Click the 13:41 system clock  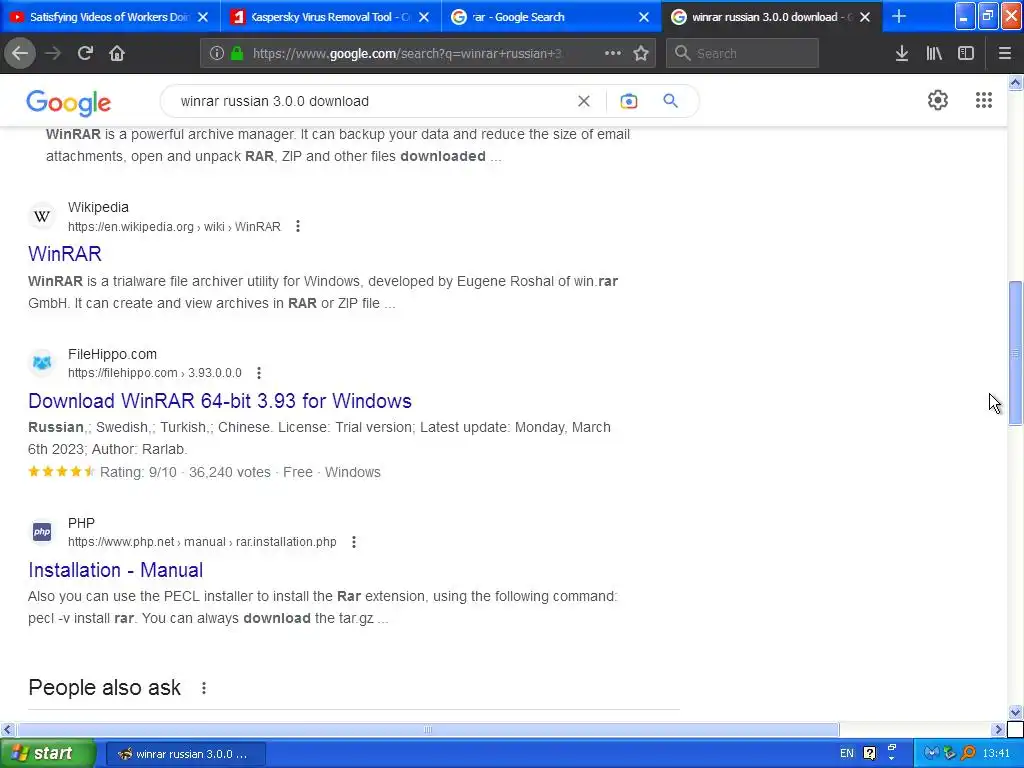(x=996, y=754)
